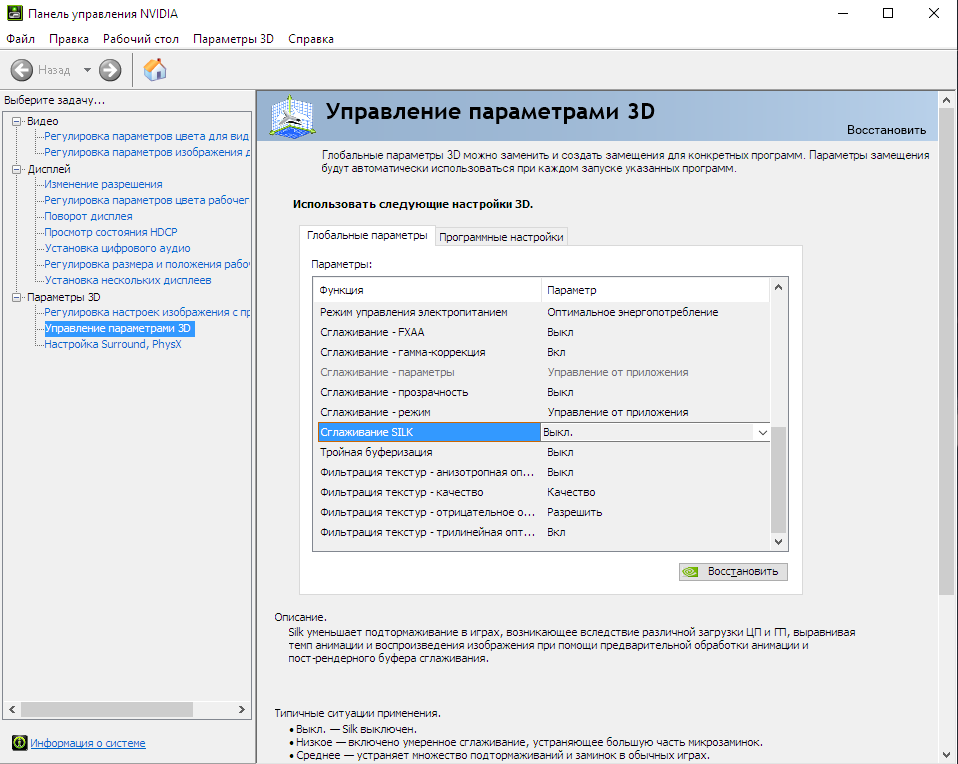Close the NVIDIA control panel window
The height and width of the screenshot is (764, 958).
(934, 13)
